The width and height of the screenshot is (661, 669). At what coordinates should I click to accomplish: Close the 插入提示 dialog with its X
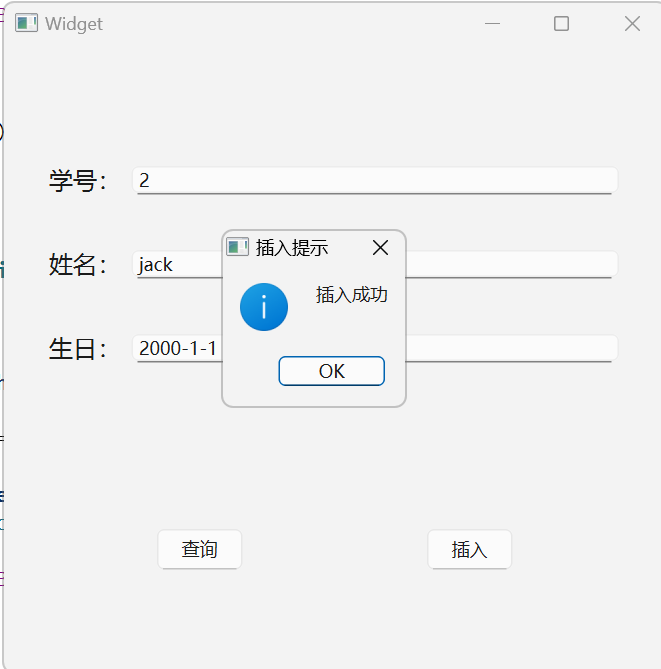point(380,247)
